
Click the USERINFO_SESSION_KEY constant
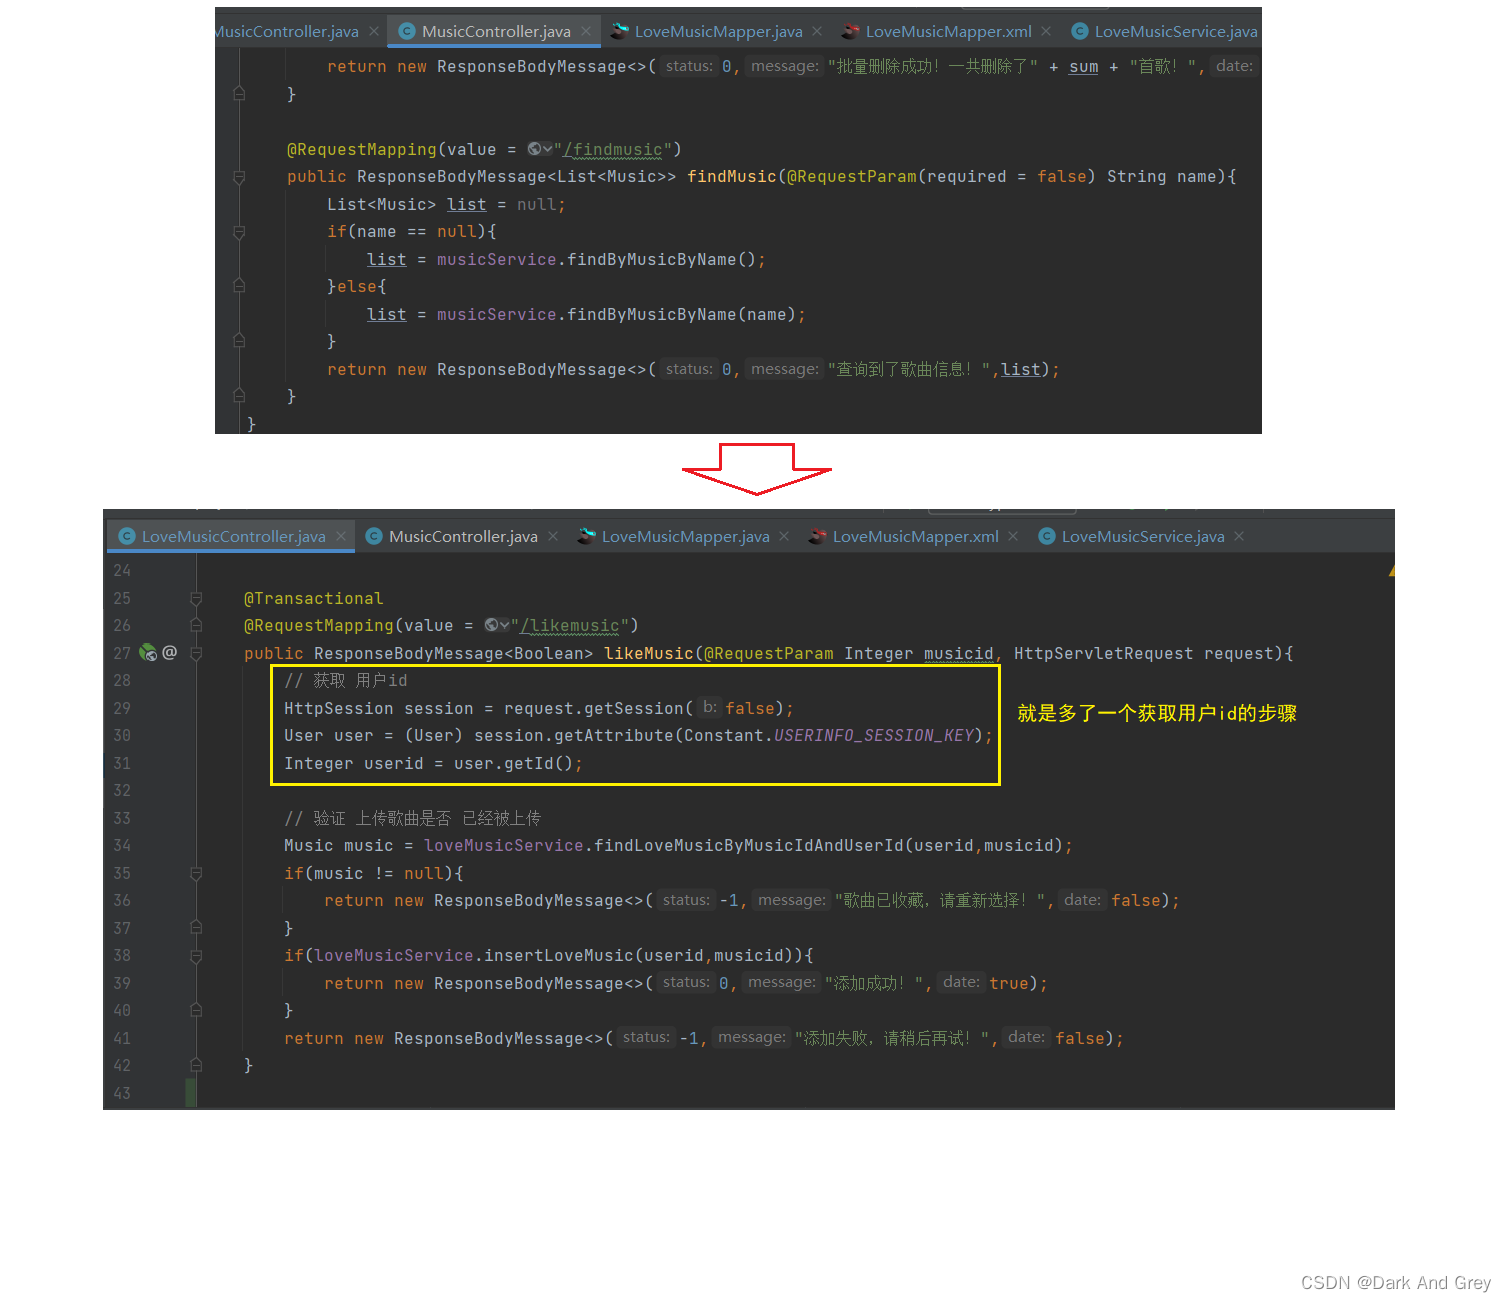[874, 735]
